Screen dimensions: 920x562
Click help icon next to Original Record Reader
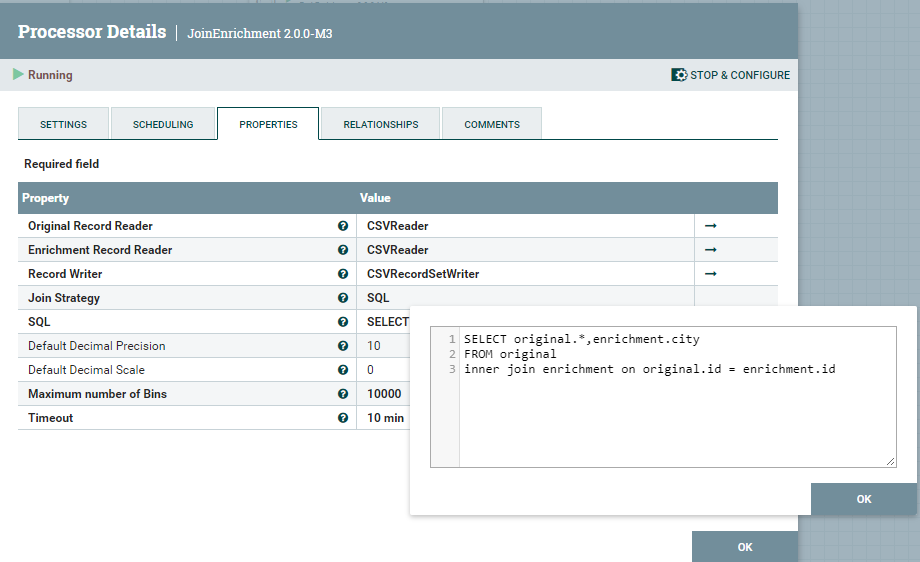click(x=343, y=226)
